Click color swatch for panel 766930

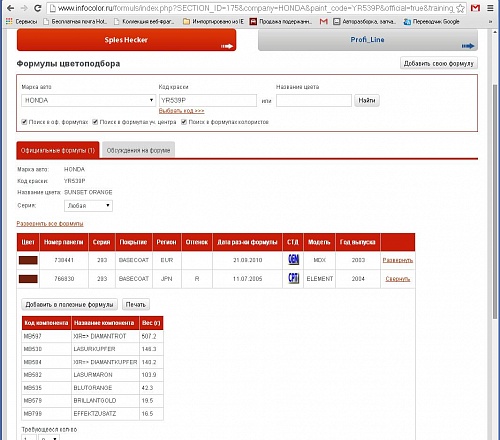tap(28, 279)
